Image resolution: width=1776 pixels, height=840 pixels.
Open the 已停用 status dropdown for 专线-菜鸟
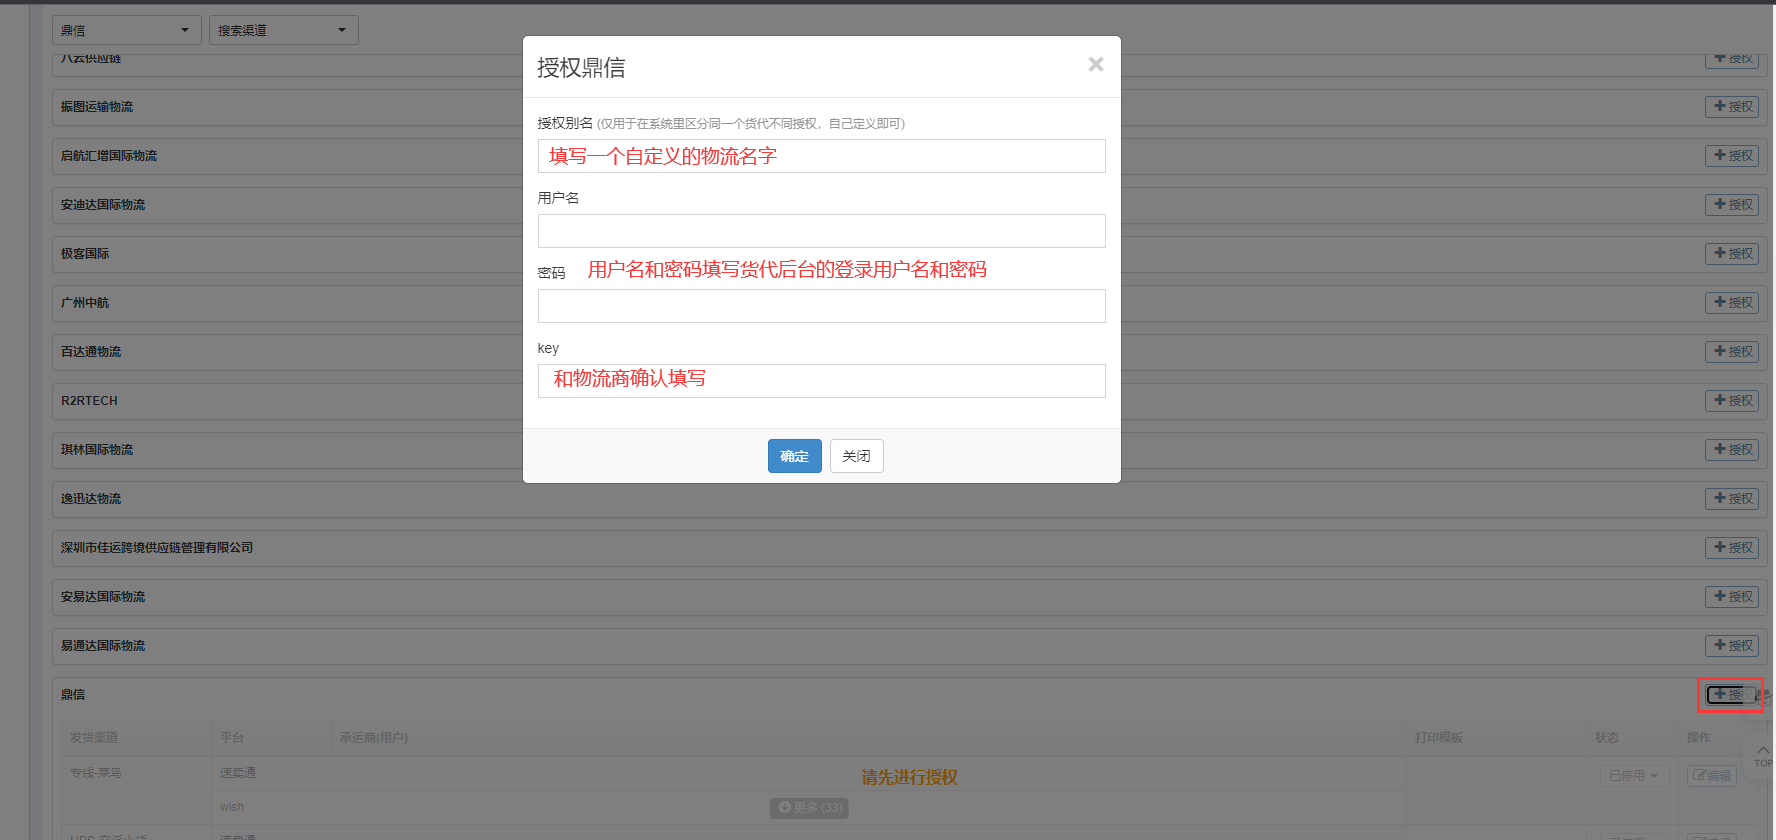(x=1634, y=775)
